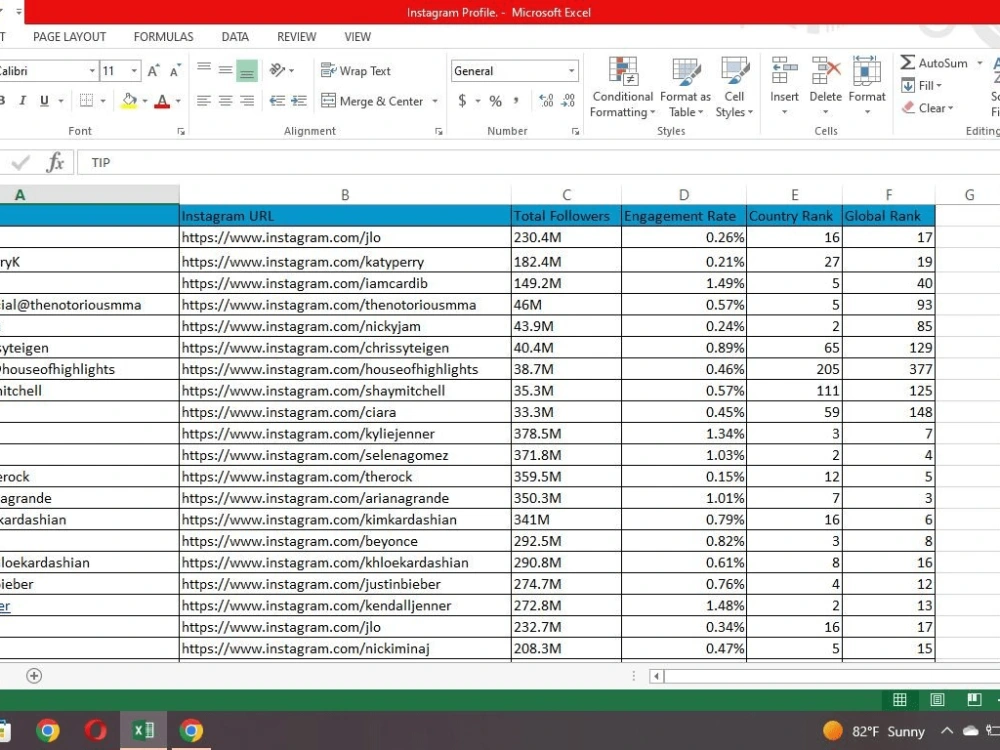Click the kyliejenner Instagram URL cell

(345, 434)
